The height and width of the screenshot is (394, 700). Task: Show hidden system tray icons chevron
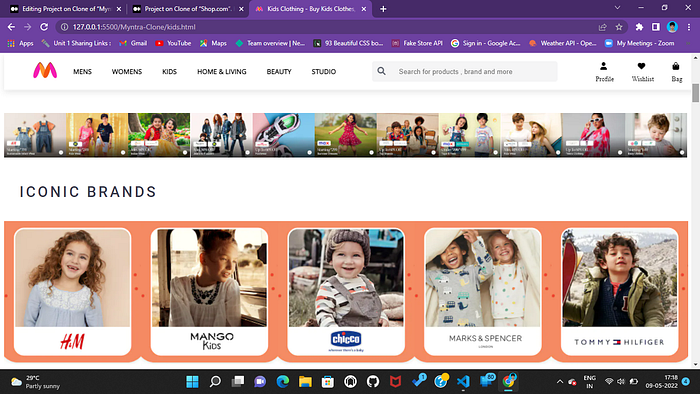560,382
